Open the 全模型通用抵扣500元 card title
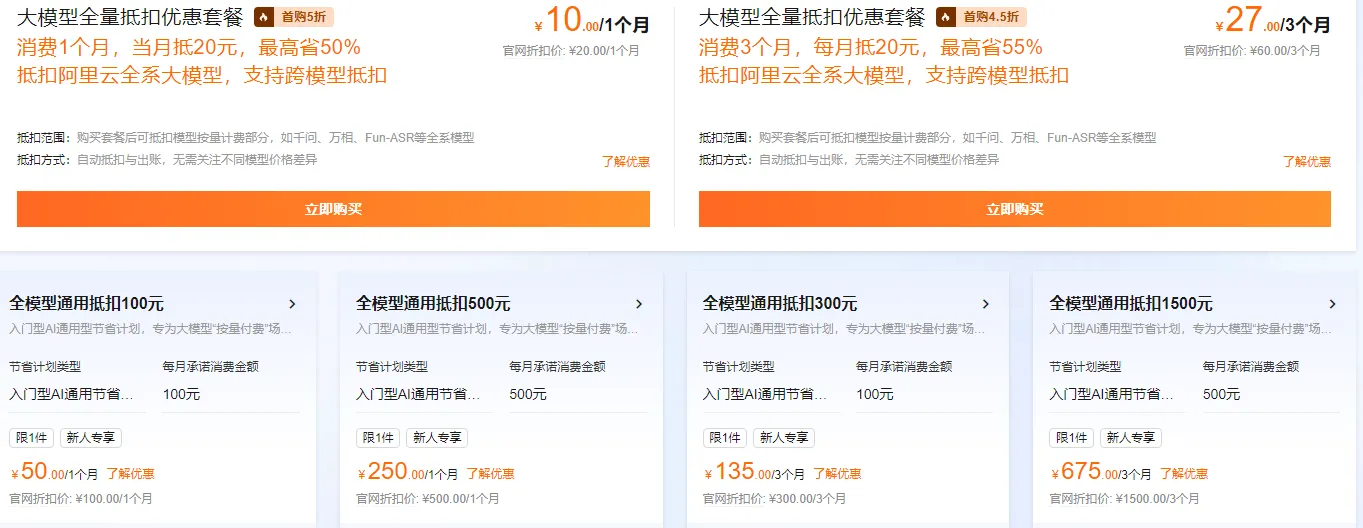1363x528 pixels. coord(433,304)
